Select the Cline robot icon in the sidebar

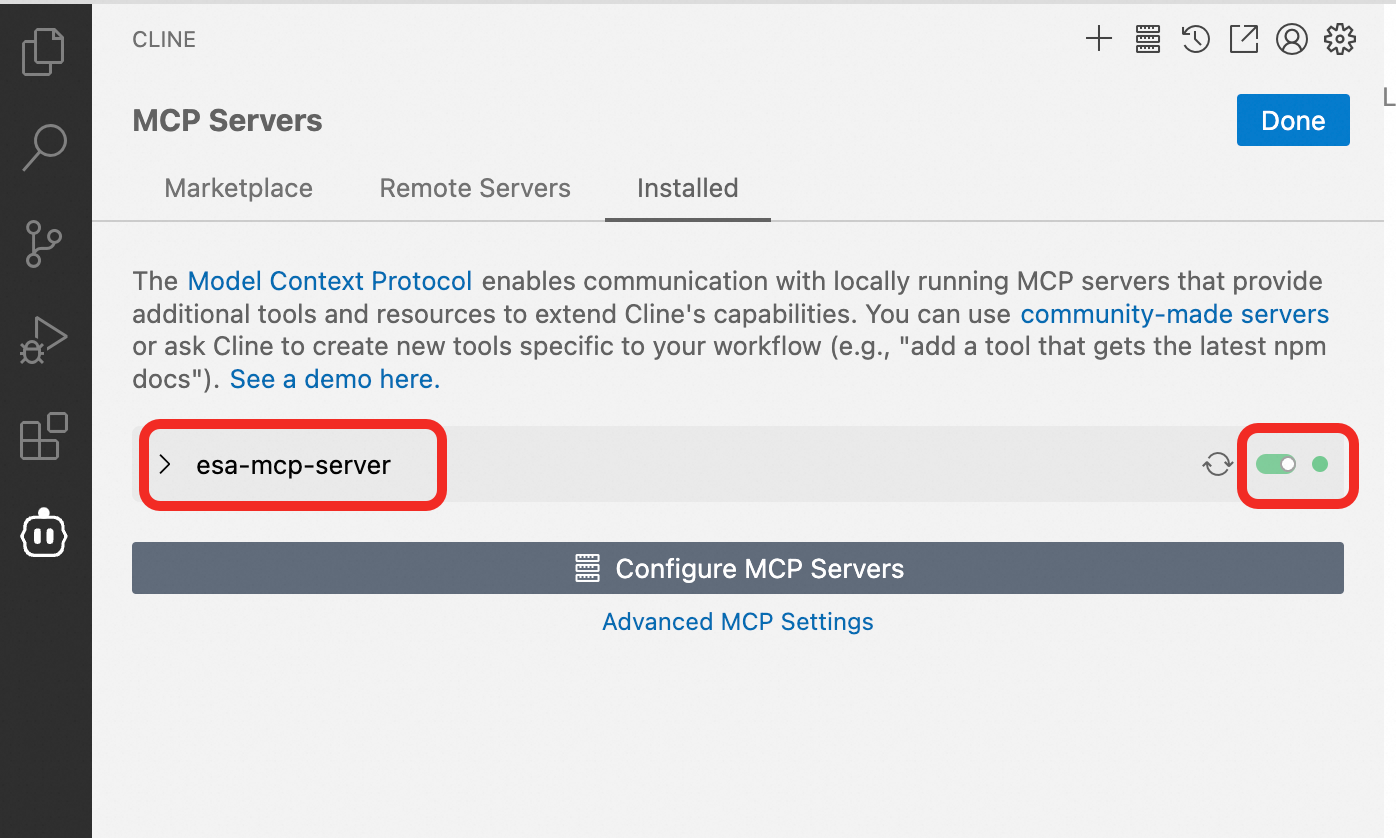point(44,533)
